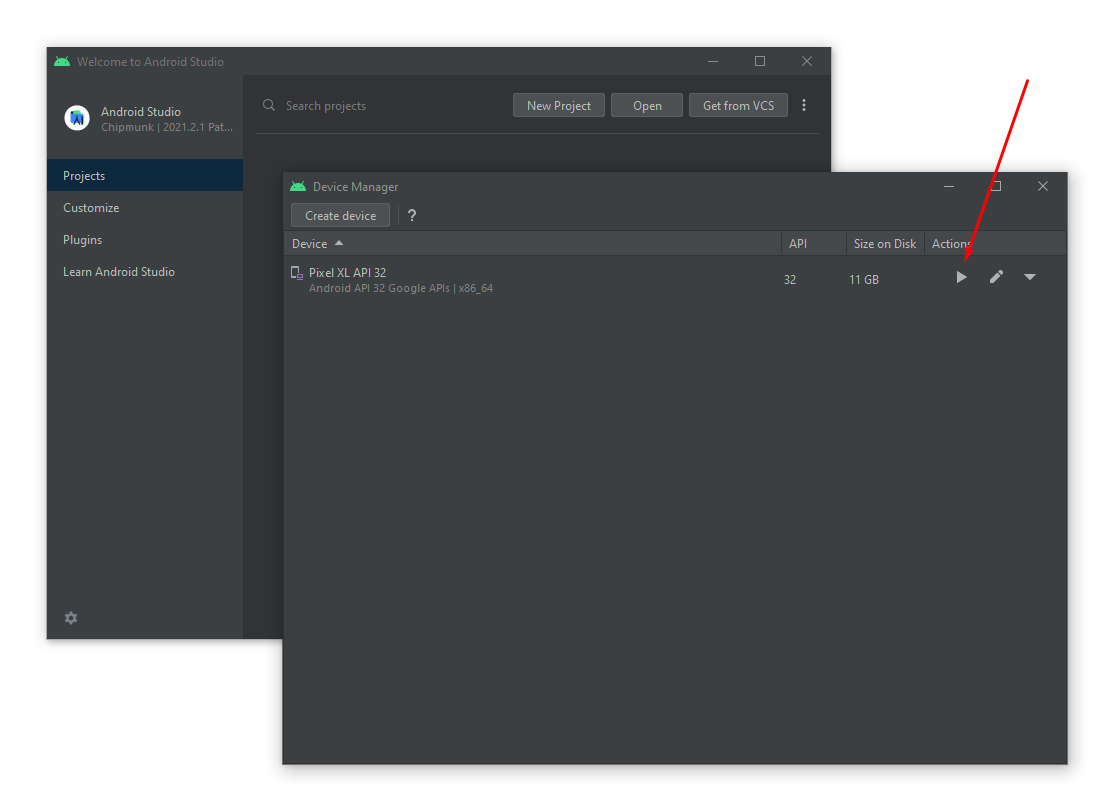This screenshot has width=1114, height=796.
Task: Click the 11 GB size value
Action: pos(864,280)
